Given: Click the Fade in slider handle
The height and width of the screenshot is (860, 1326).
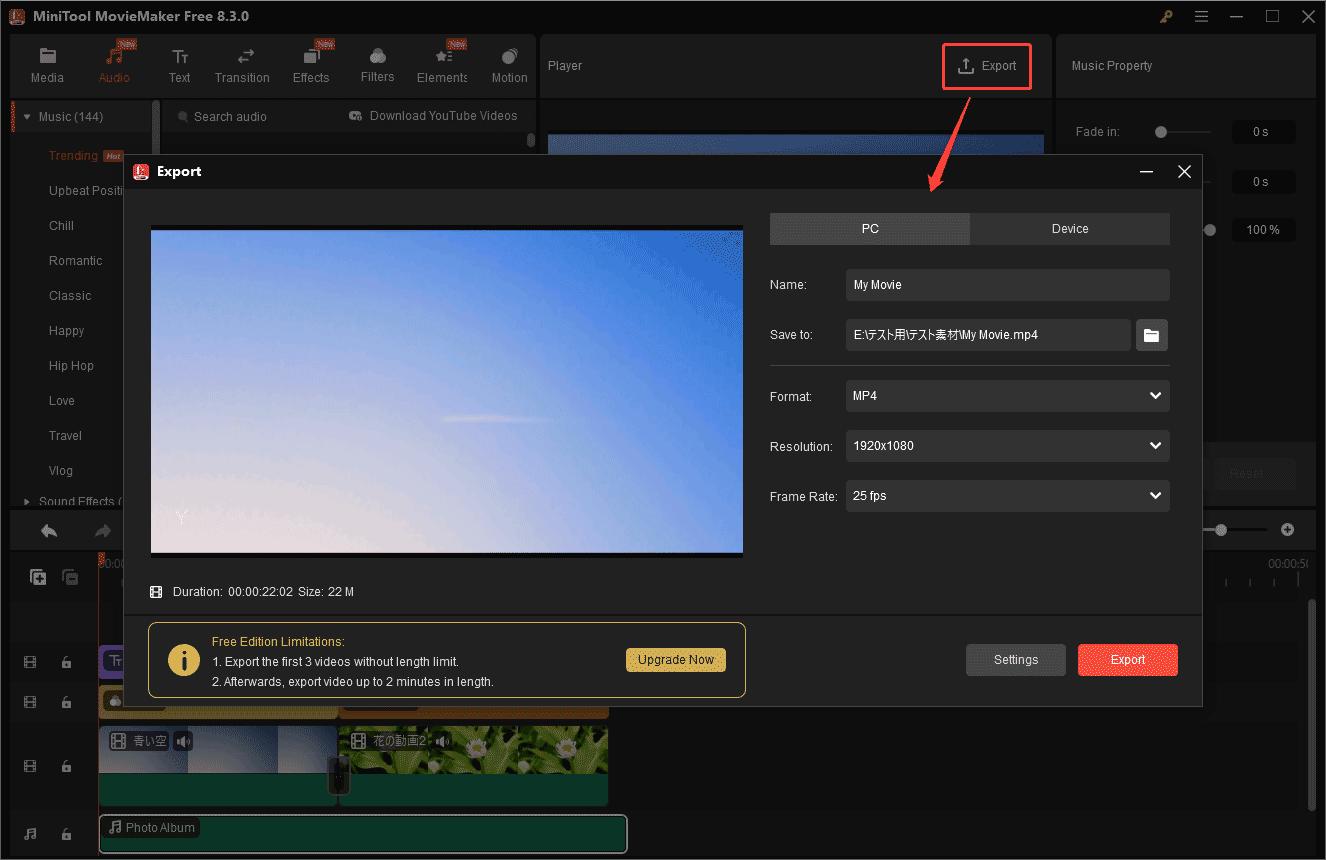Looking at the screenshot, I should click(x=1161, y=132).
